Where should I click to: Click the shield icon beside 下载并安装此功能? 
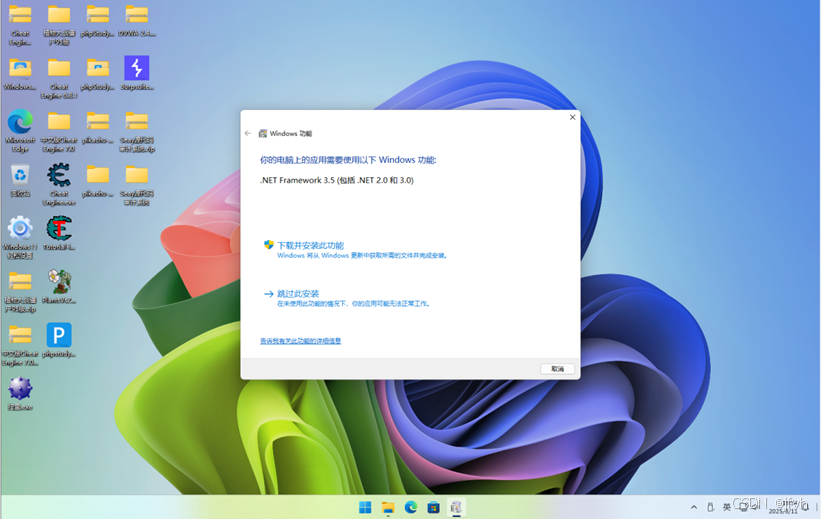[x=269, y=245]
